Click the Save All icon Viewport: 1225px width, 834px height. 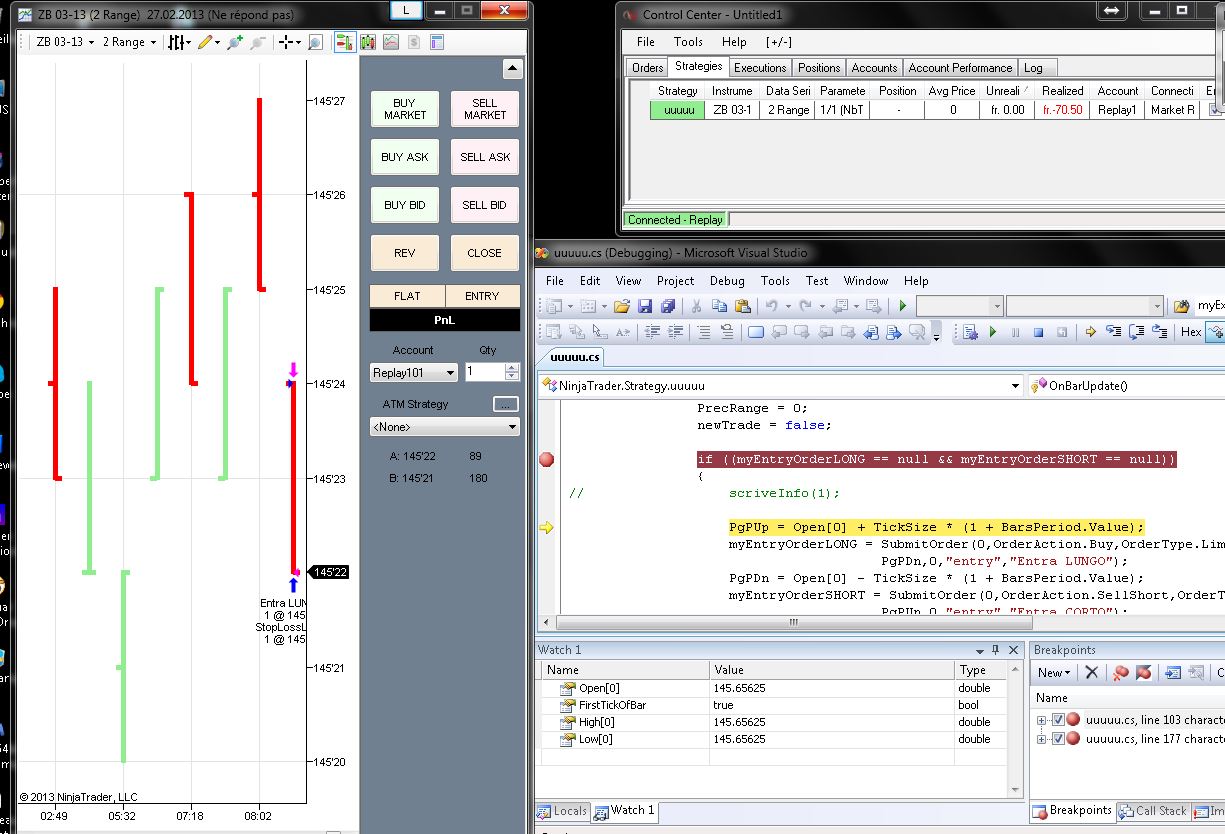pyautogui.click(x=667, y=306)
